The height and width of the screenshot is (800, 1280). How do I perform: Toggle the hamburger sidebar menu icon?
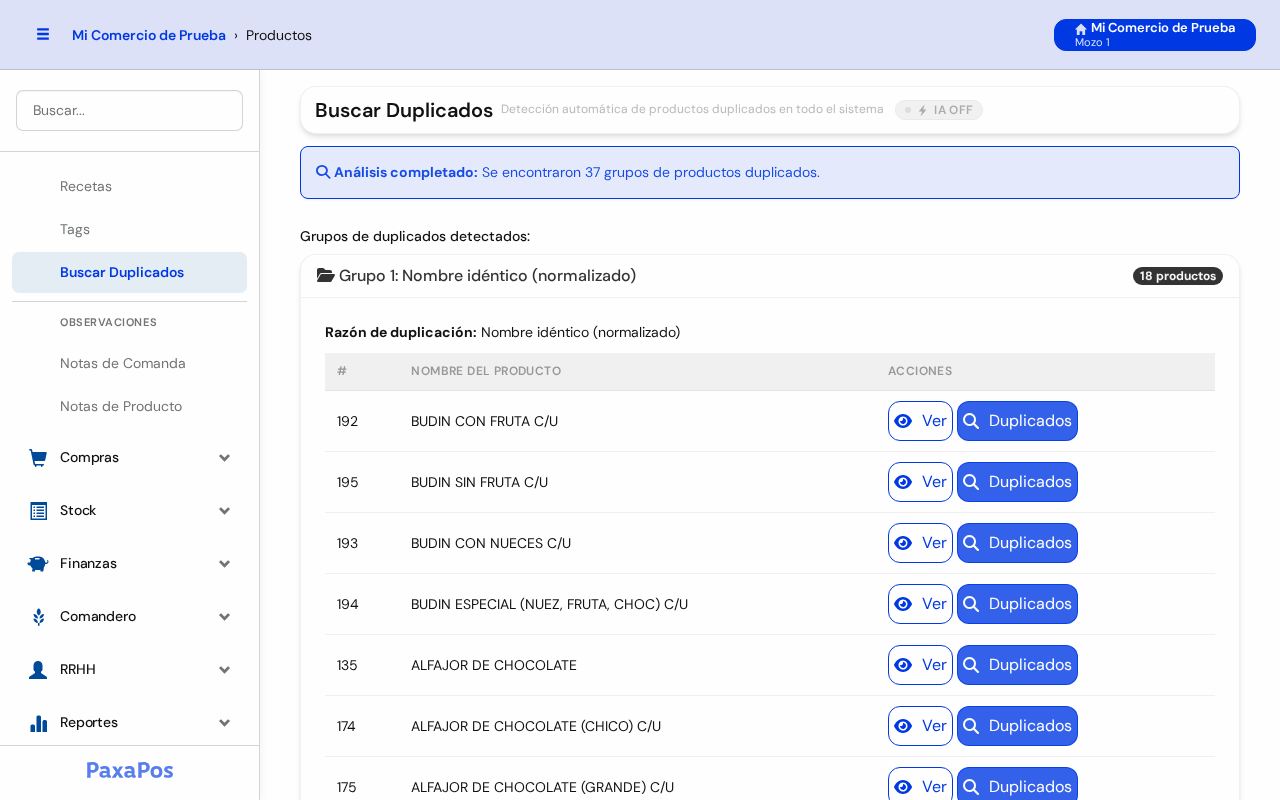[43, 34]
